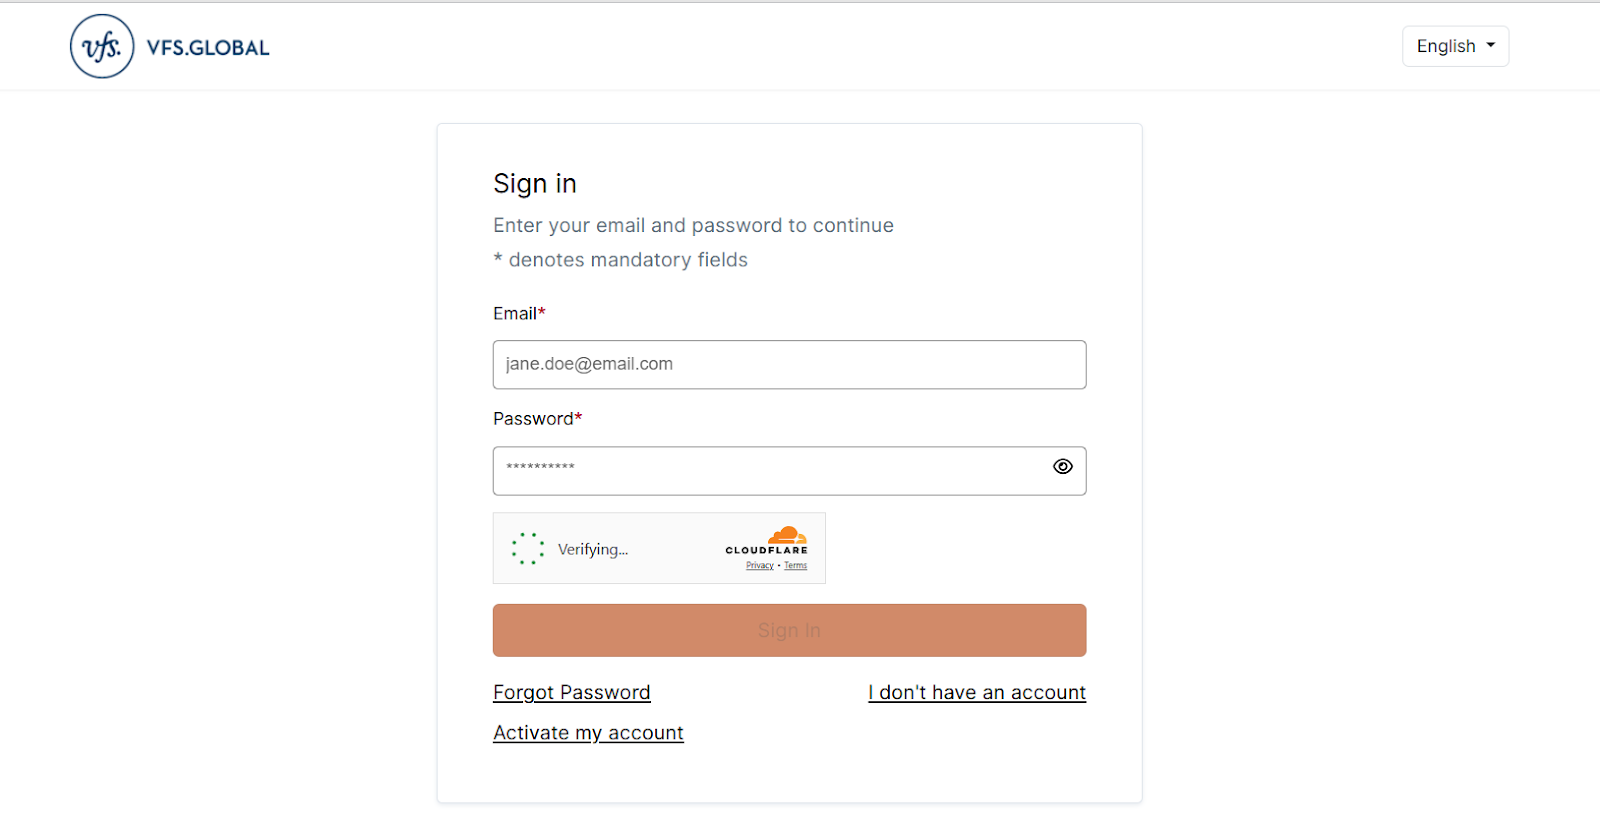The width and height of the screenshot is (1600, 825).
Task: Click into the Email input field
Action: [x=789, y=365]
